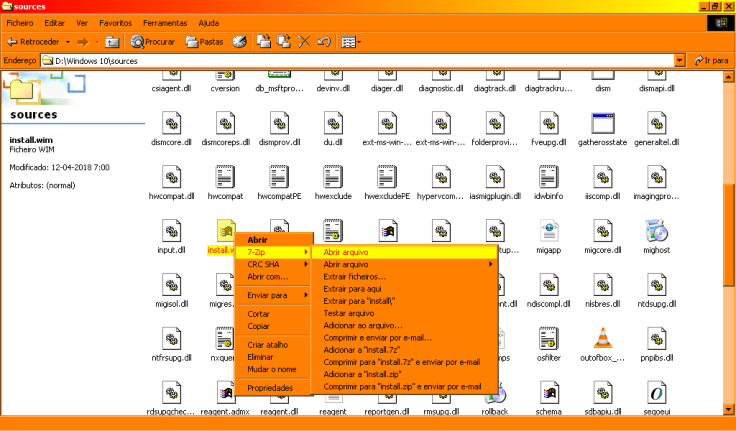
Task: Select the gatherosstate application icon
Action: point(602,125)
